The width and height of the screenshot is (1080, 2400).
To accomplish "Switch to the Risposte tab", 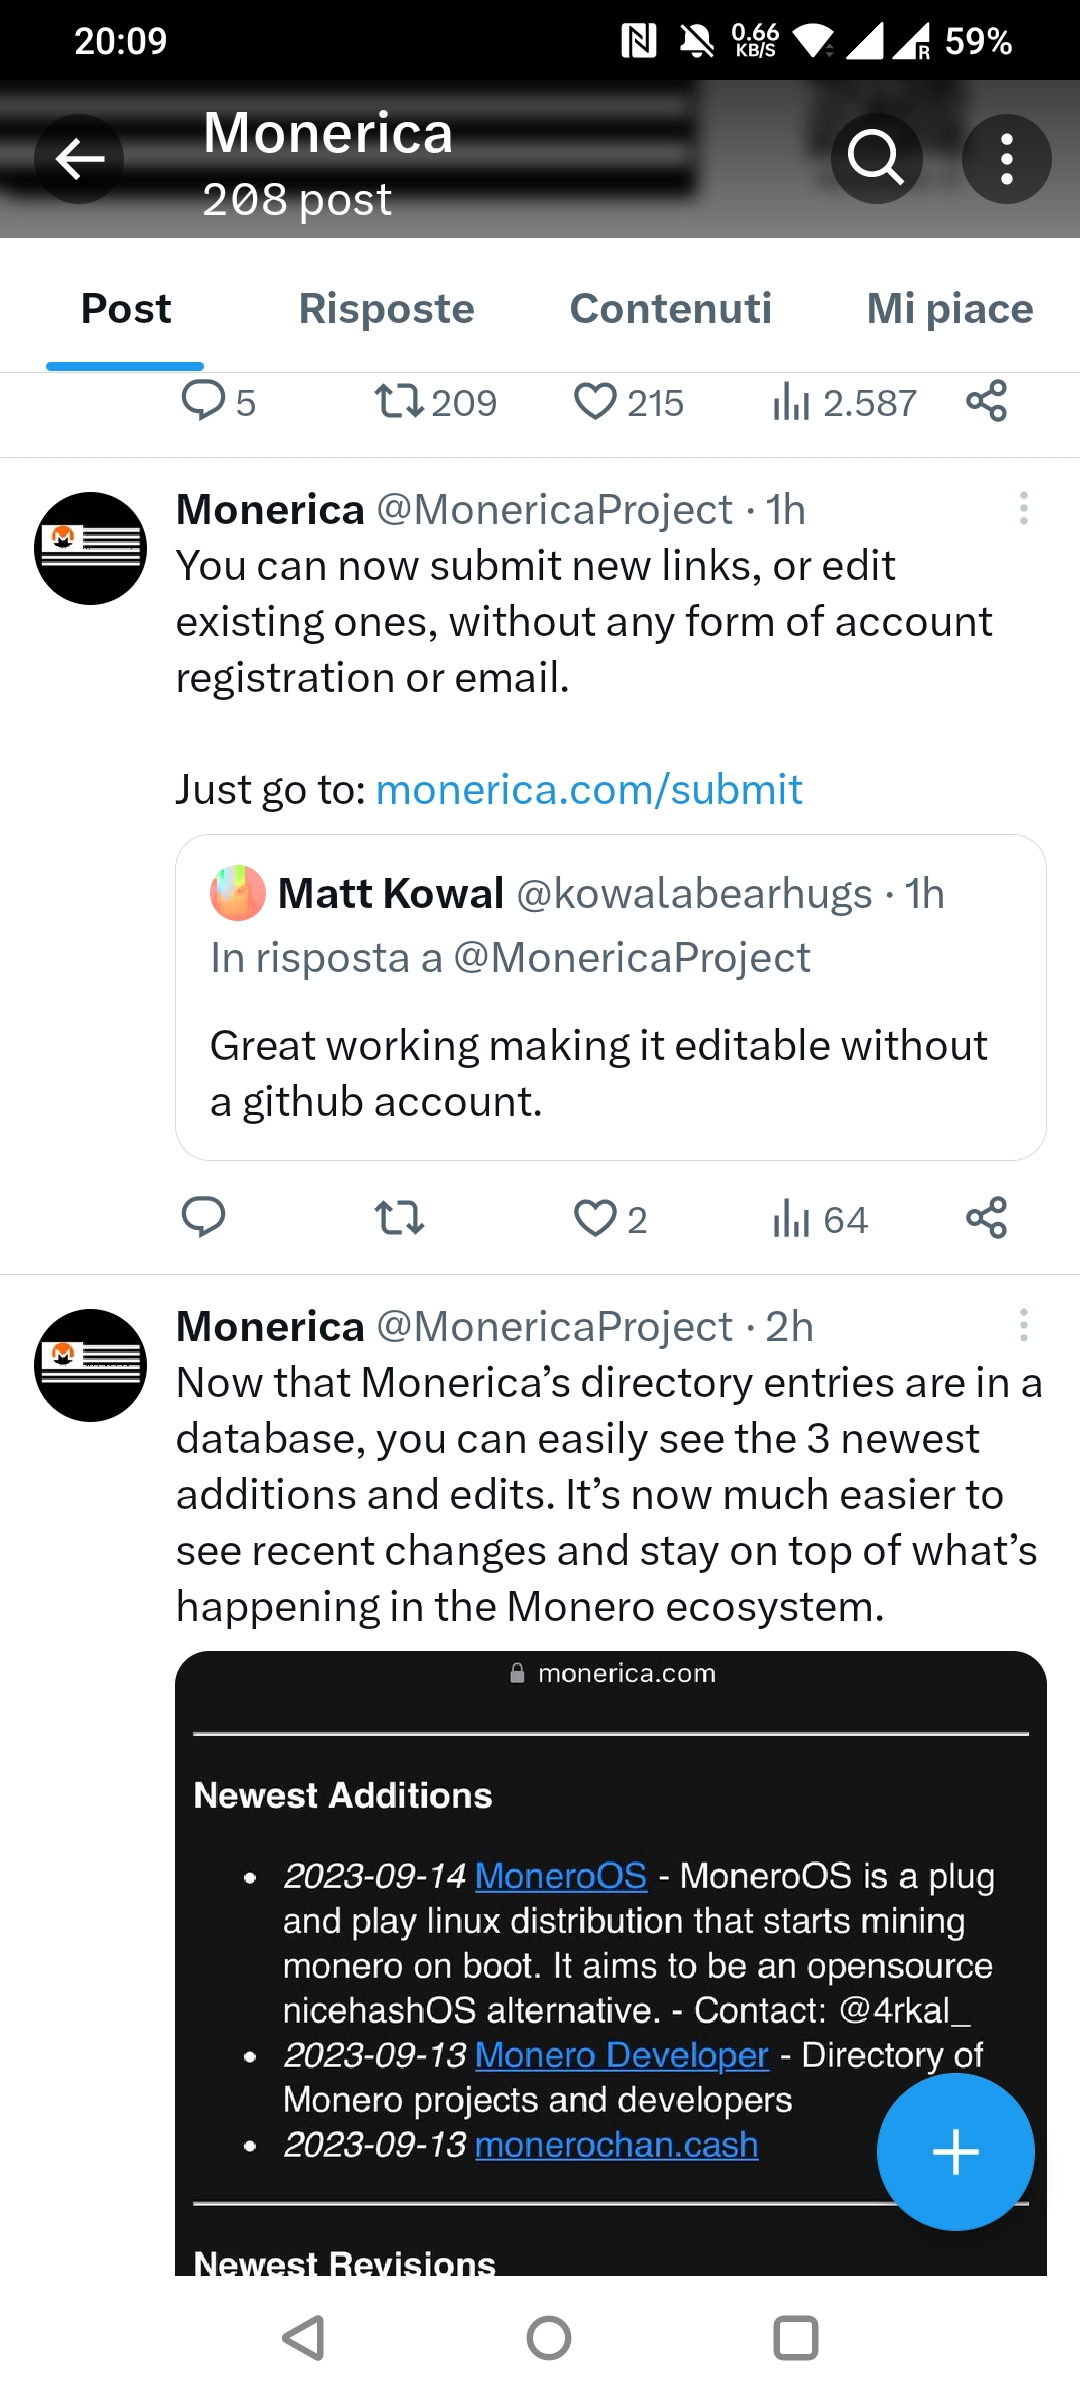I will (386, 309).
